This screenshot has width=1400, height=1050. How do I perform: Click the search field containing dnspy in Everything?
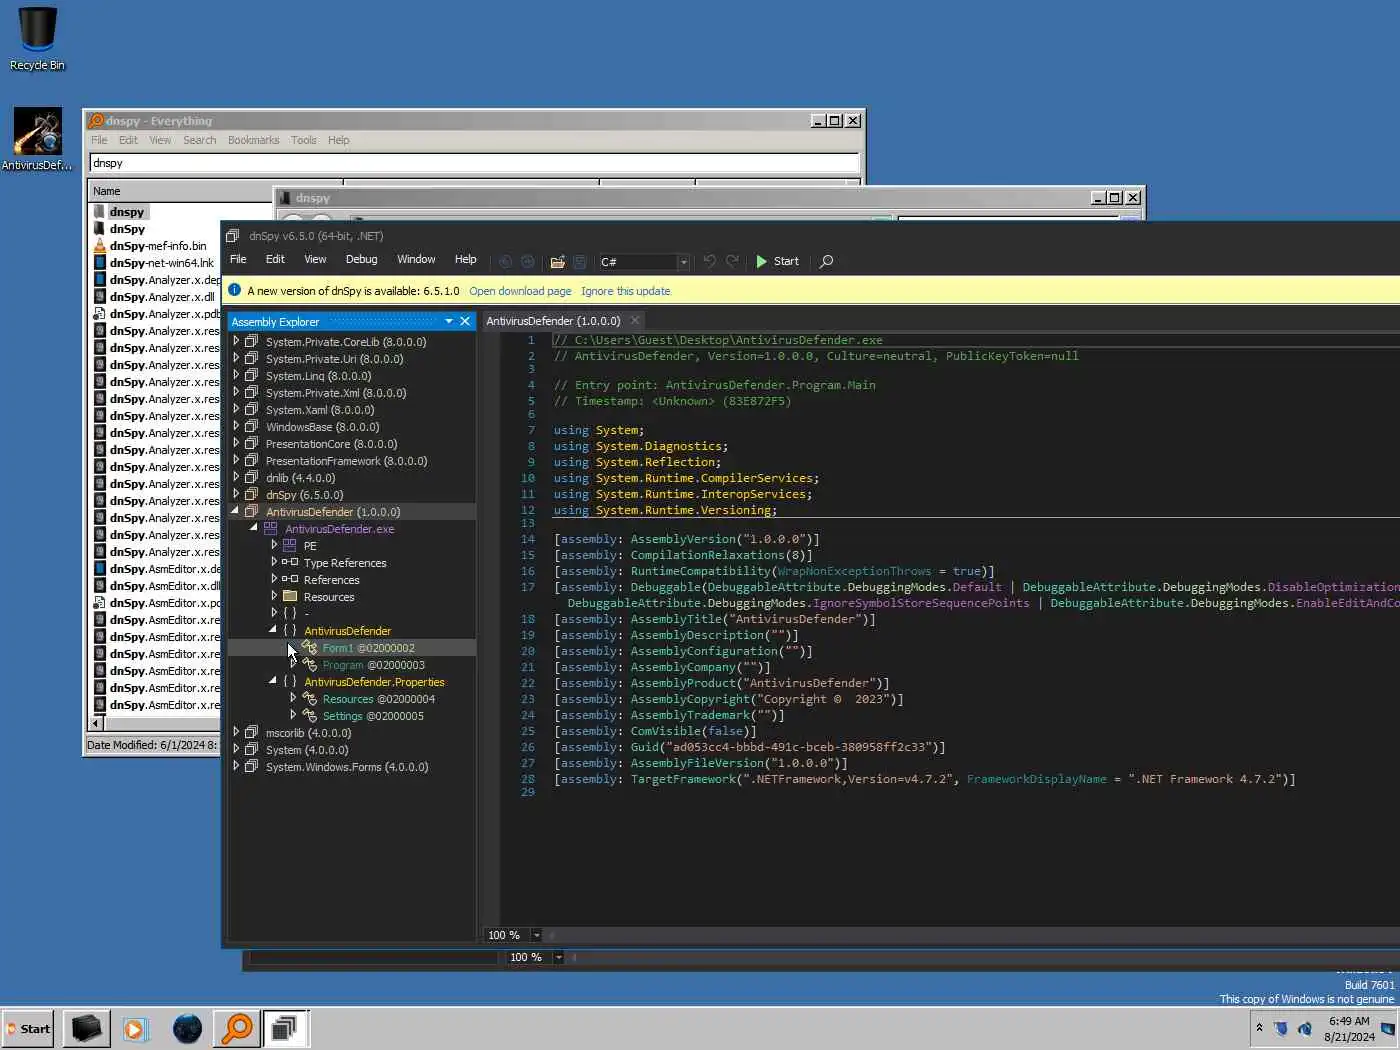click(x=474, y=163)
